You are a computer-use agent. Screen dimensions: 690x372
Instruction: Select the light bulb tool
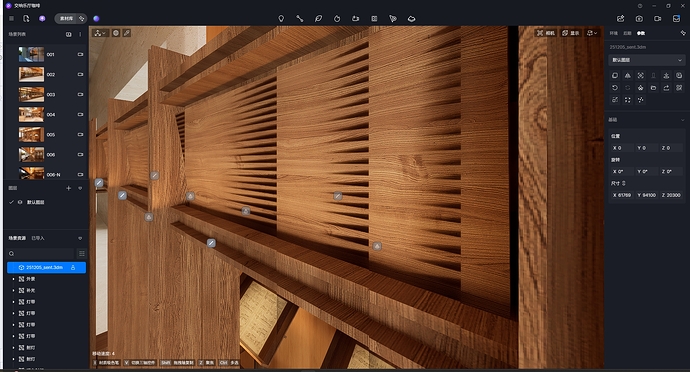pyautogui.click(x=281, y=18)
